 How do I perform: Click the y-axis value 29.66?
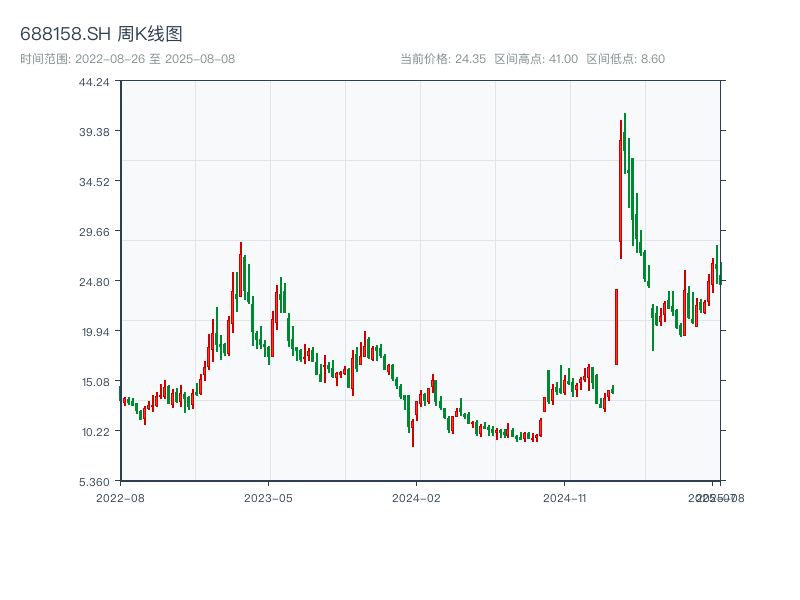pyautogui.click(x=94, y=232)
